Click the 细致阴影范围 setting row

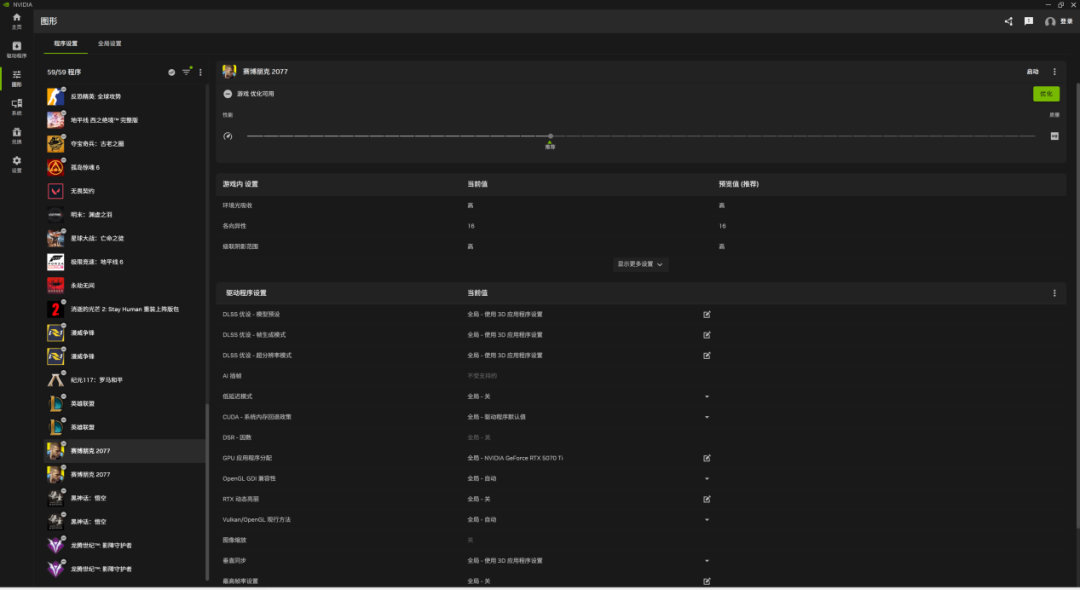coord(641,246)
